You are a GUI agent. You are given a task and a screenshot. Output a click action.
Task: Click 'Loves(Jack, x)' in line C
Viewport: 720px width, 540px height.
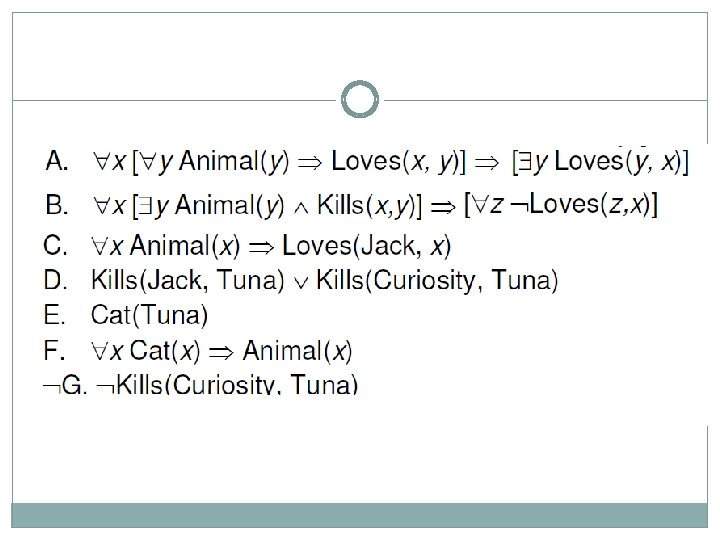click(367, 244)
